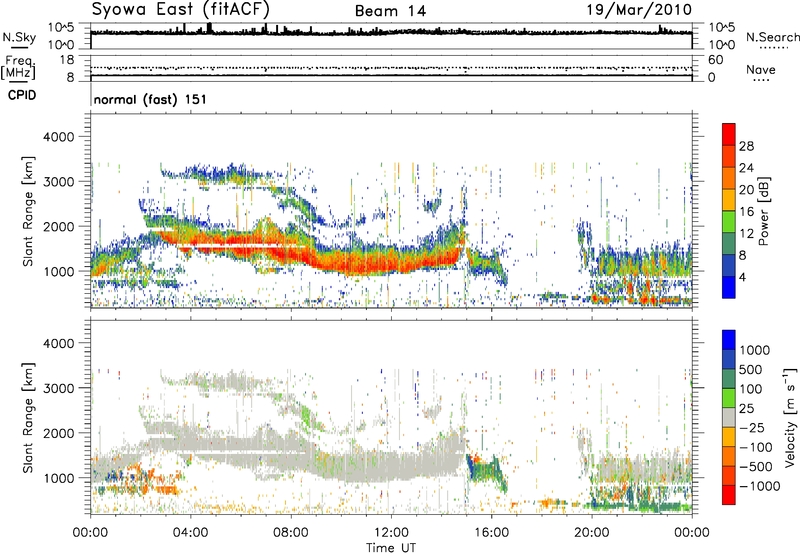The height and width of the screenshot is (554, 800).
Task: Click the 'Beam 14' heading
Action: coord(390,11)
